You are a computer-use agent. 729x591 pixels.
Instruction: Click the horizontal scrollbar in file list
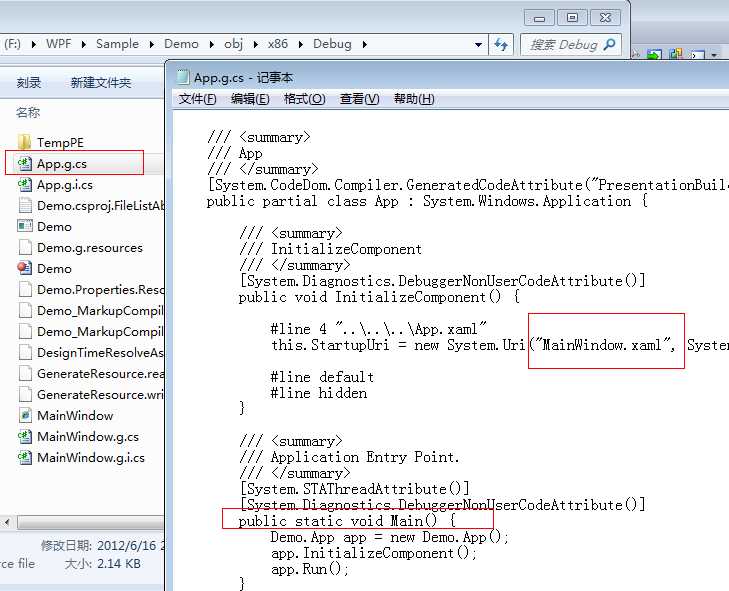[x=91, y=523]
